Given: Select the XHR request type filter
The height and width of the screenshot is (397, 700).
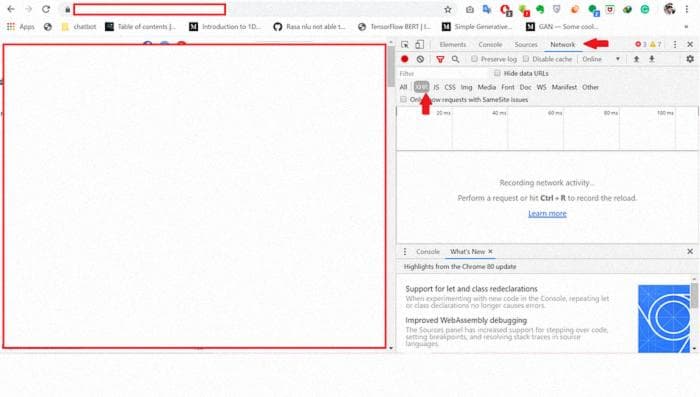Looking at the screenshot, I should 421,87.
